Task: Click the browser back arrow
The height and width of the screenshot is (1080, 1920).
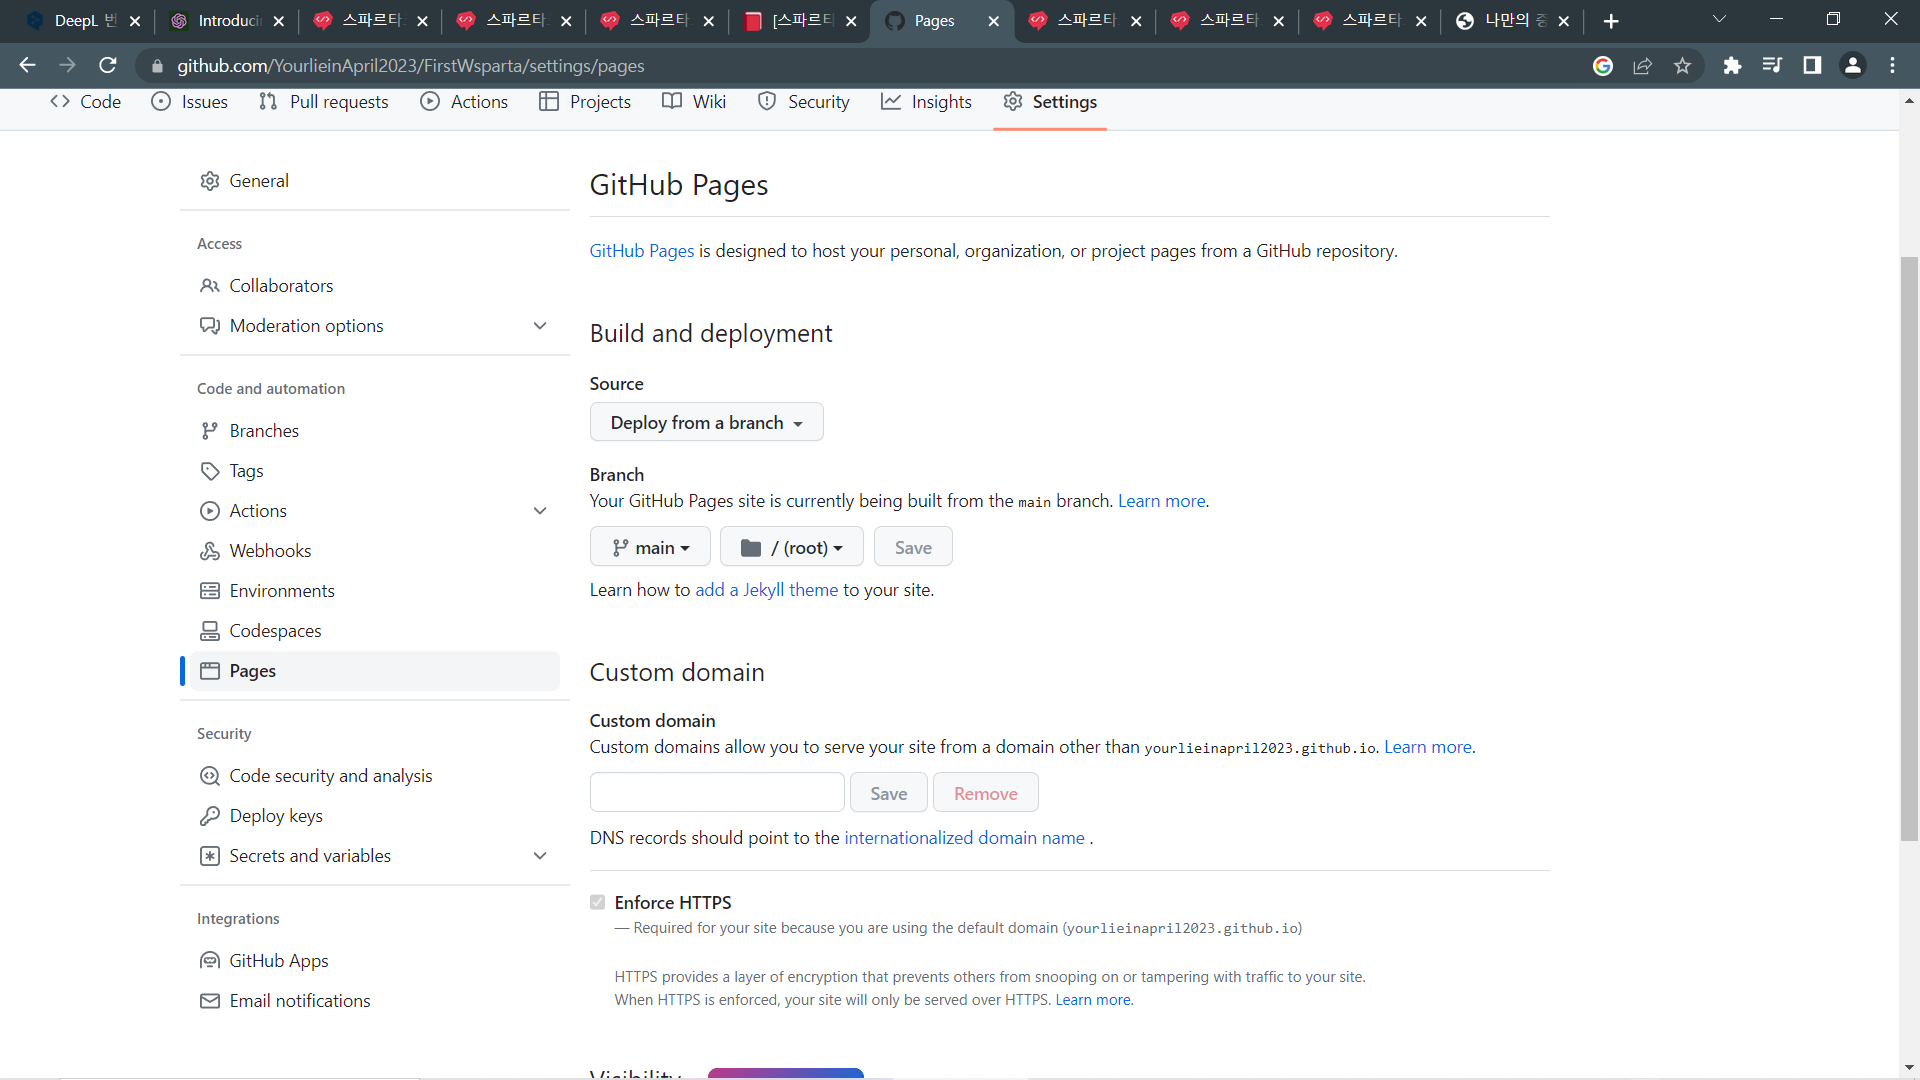Action: [27, 65]
